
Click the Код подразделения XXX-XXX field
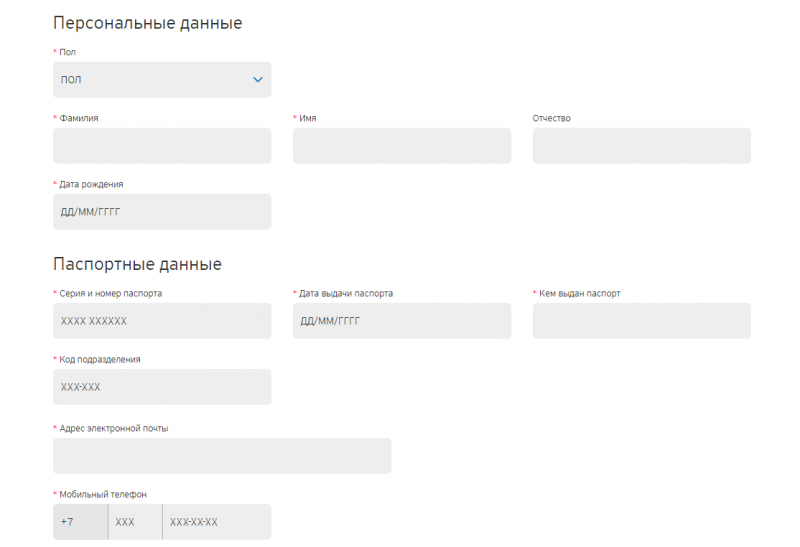pos(162,387)
